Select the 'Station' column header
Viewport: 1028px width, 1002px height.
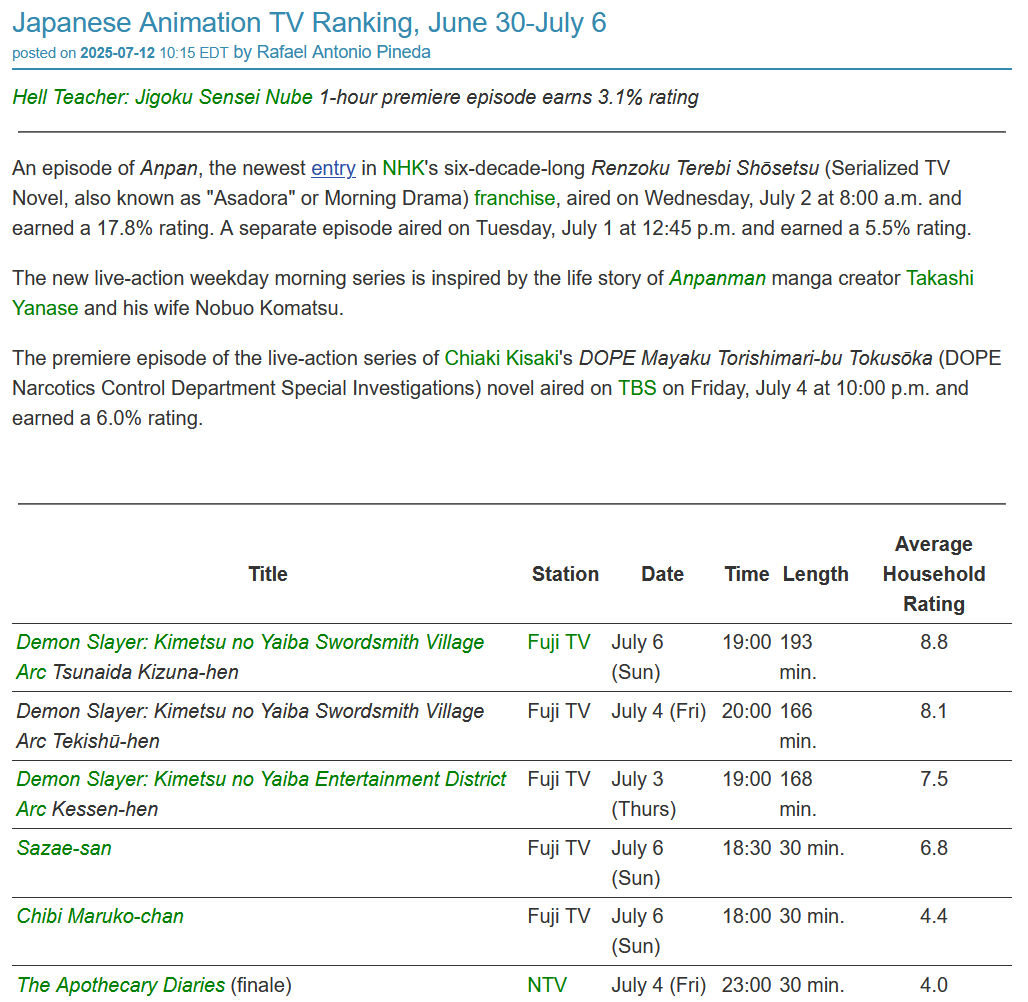click(565, 574)
